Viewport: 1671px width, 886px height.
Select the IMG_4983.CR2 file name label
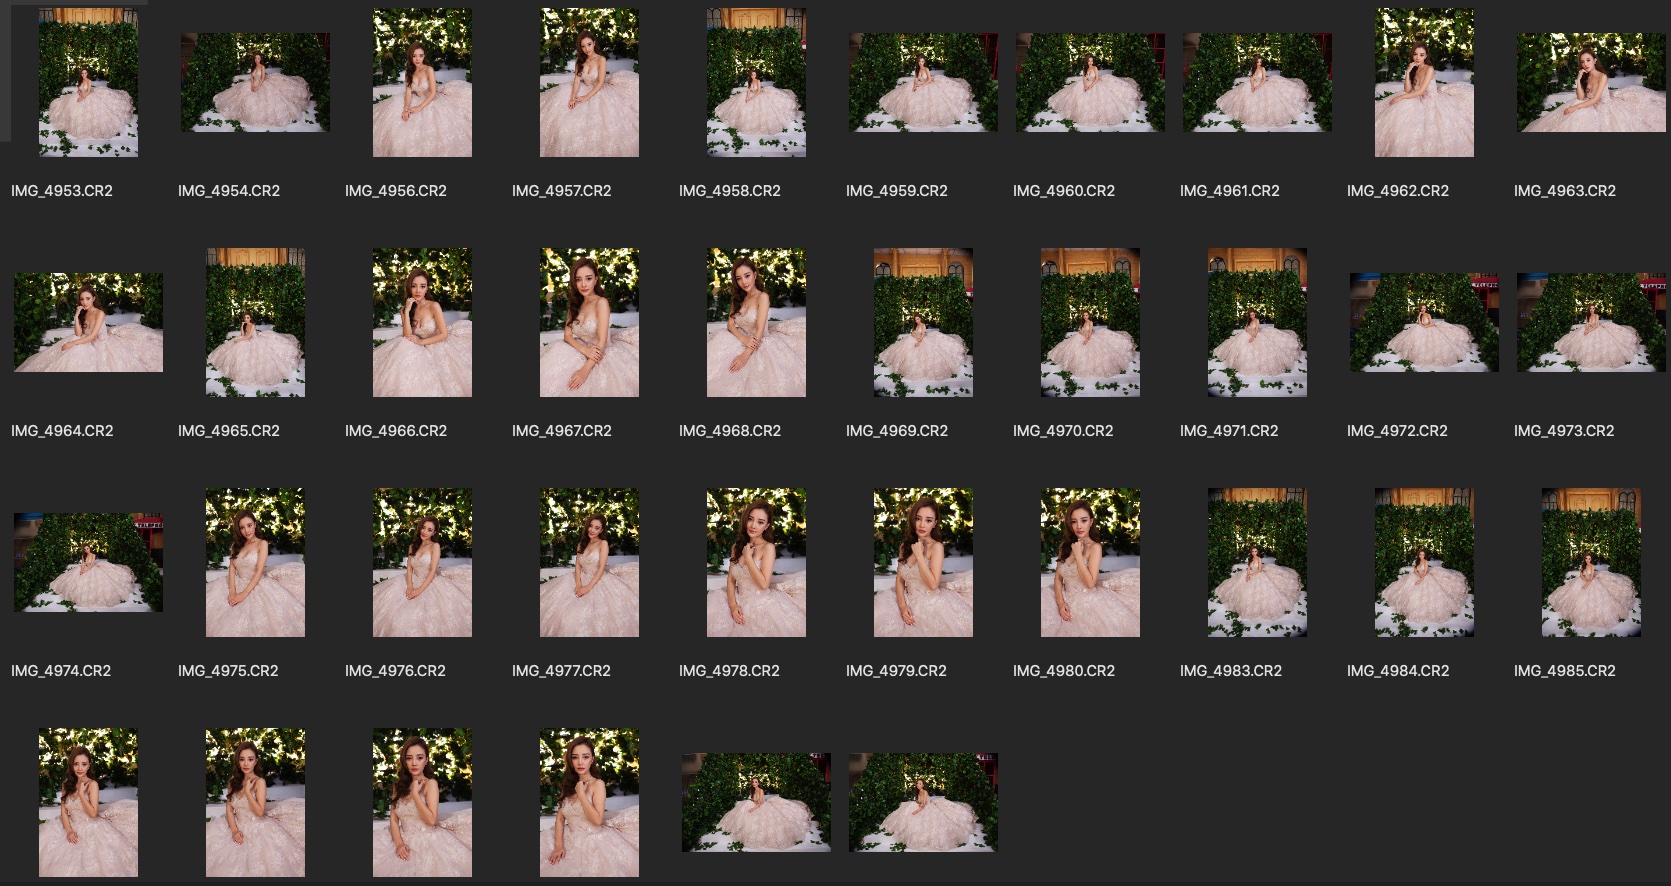[x=1230, y=671]
